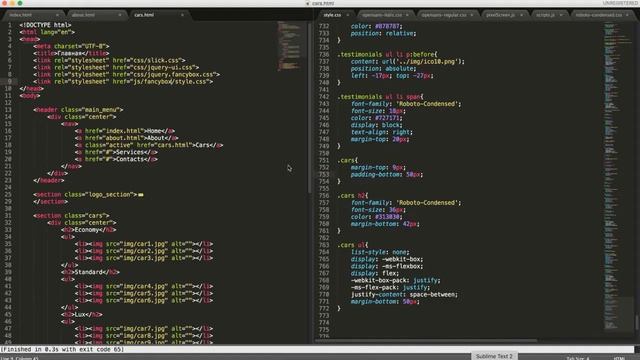Click the '.cars ul{' selector line
Viewport: 640px width, 360px height.
(353, 245)
